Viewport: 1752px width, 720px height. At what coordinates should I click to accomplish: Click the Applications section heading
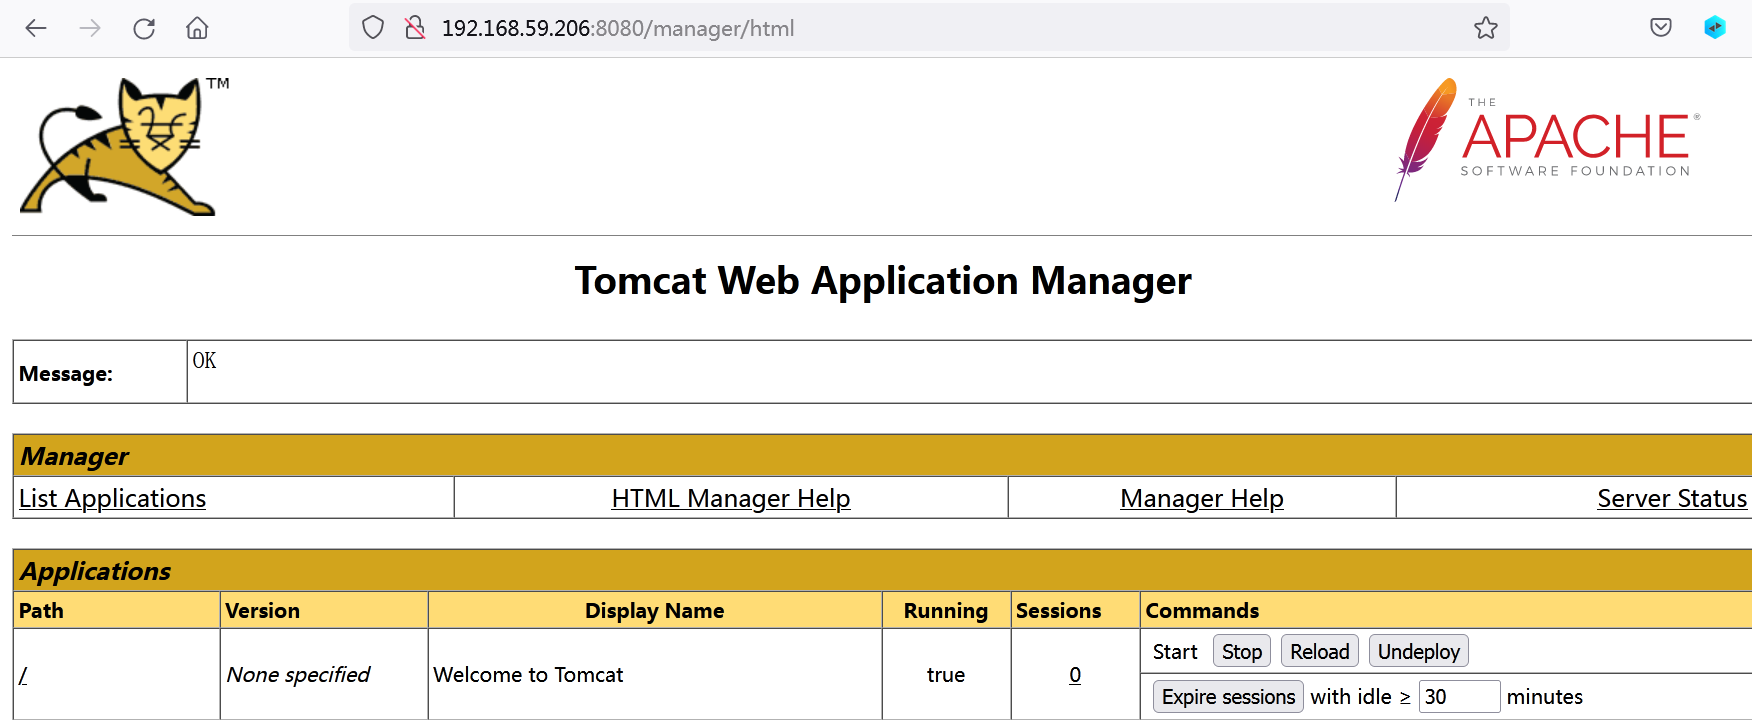click(x=95, y=571)
